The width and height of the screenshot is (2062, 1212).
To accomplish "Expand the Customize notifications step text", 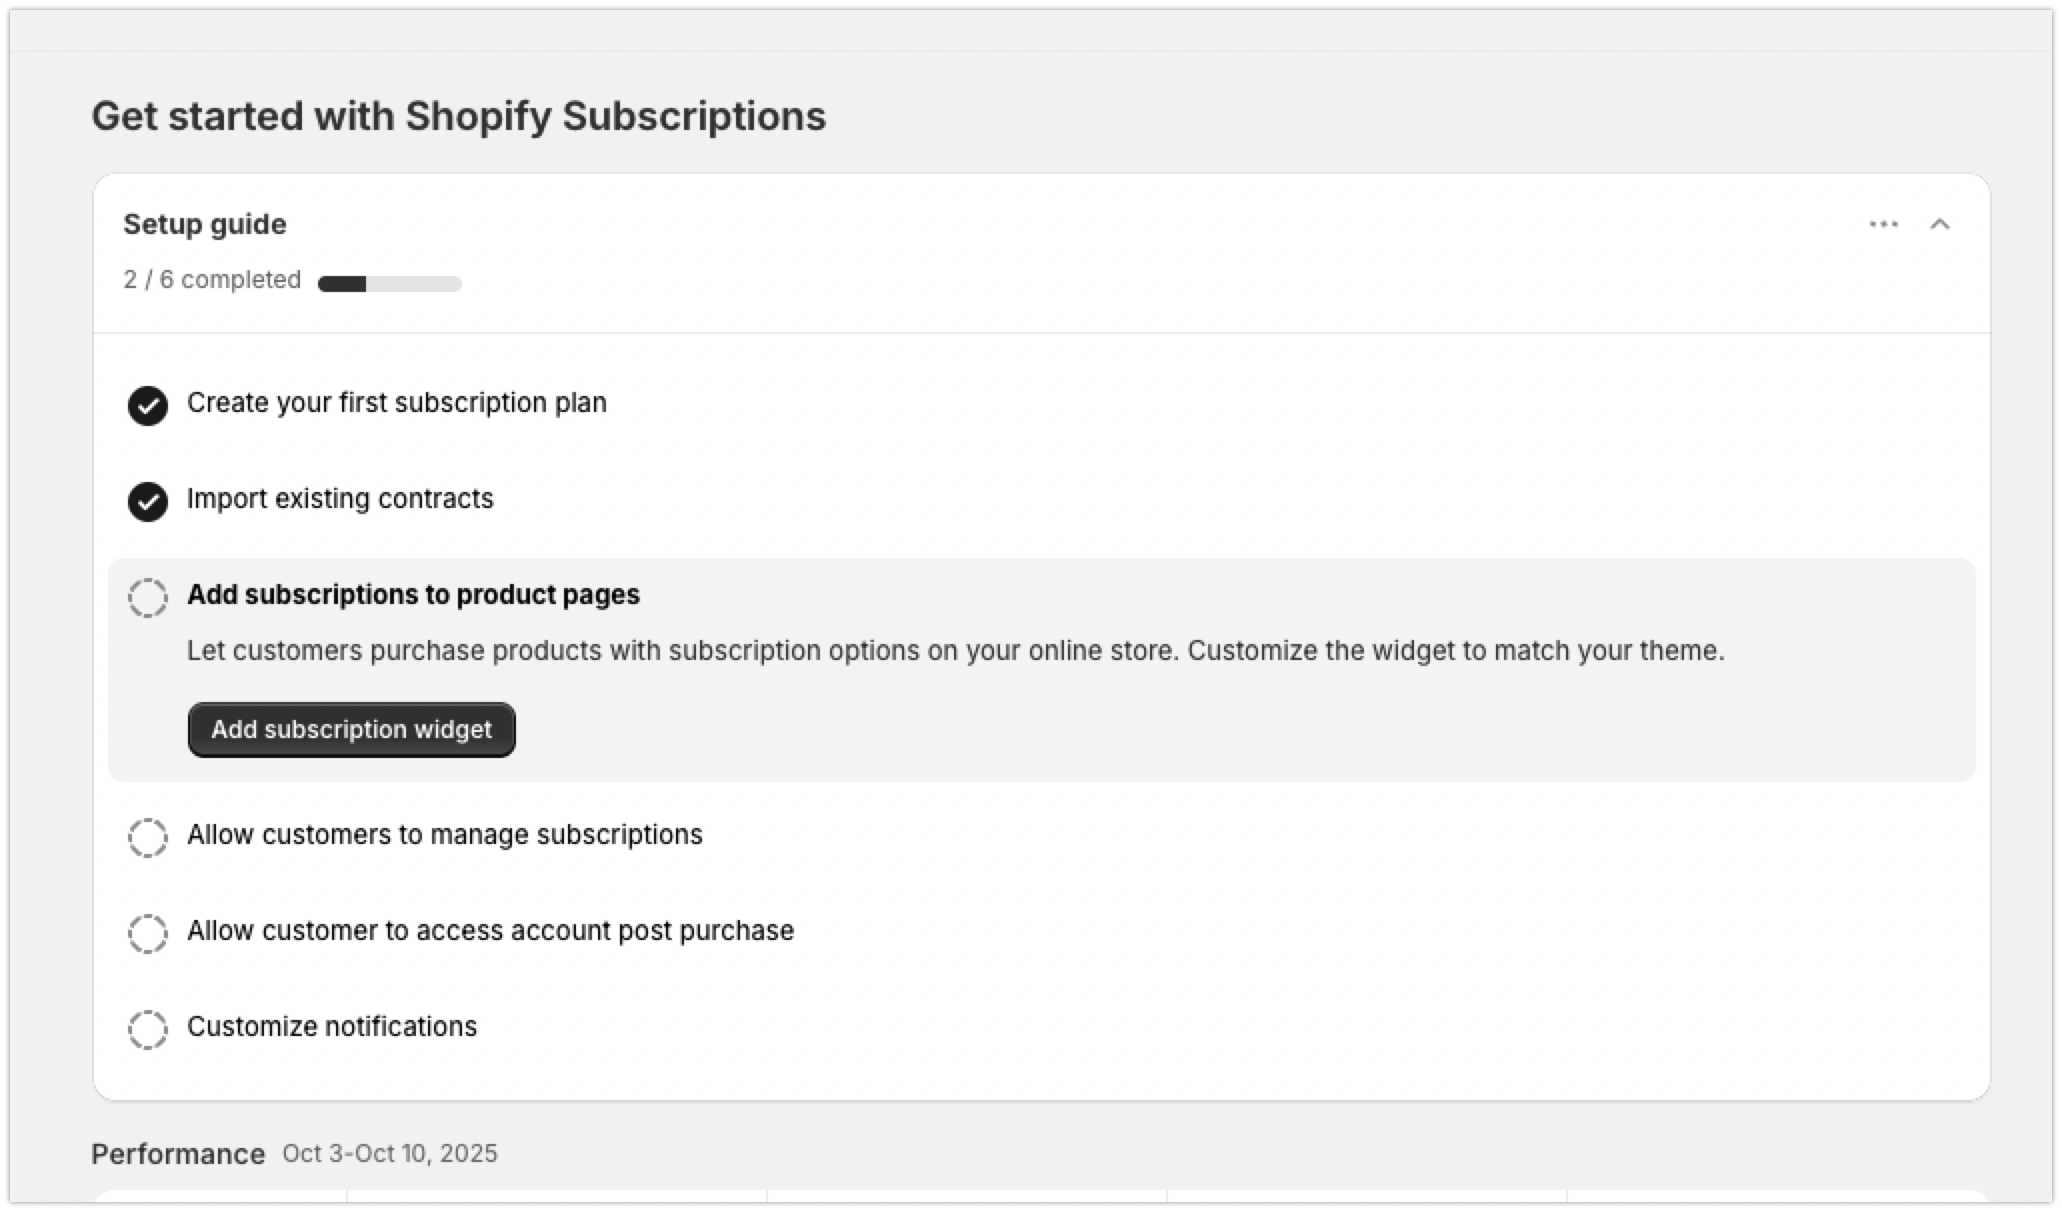I will [x=332, y=1027].
